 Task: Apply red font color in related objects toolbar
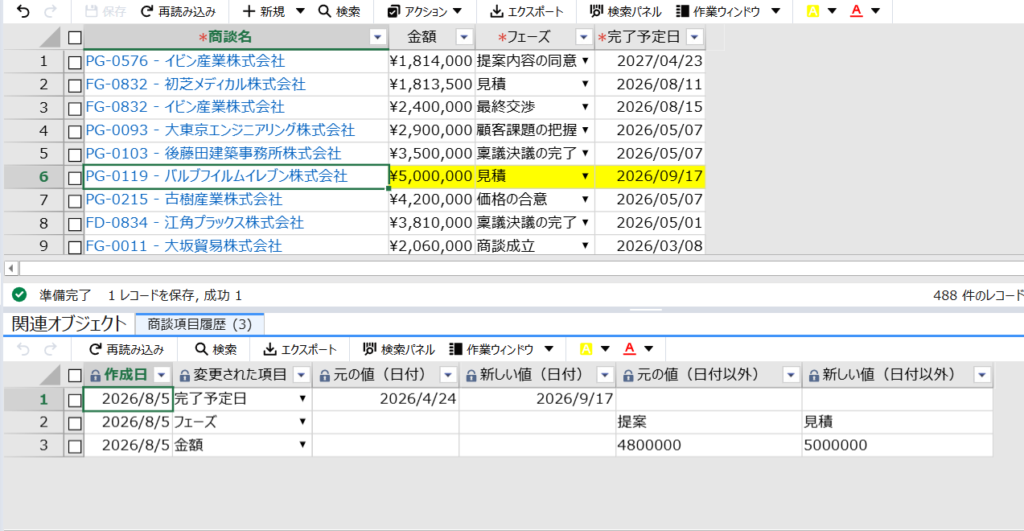pyautogui.click(x=630, y=349)
